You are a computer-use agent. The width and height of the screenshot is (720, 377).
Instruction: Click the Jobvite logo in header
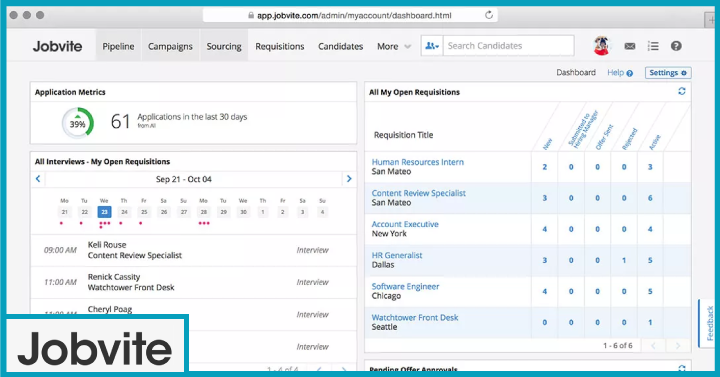click(57, 46)
